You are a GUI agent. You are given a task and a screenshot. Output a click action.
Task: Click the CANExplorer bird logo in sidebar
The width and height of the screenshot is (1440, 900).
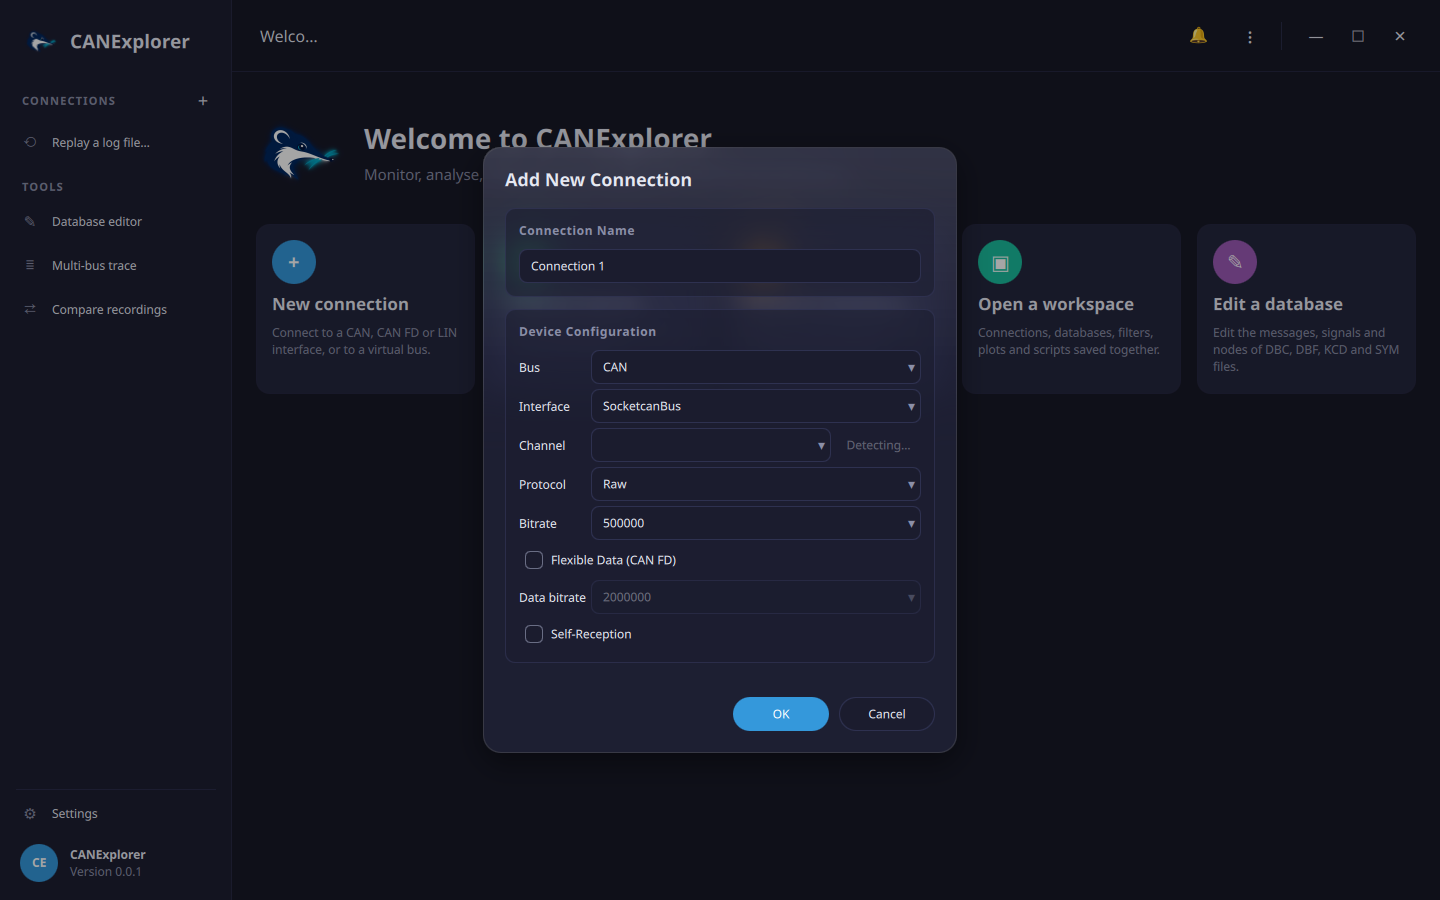pyautogui.click(x=42, y=41)
